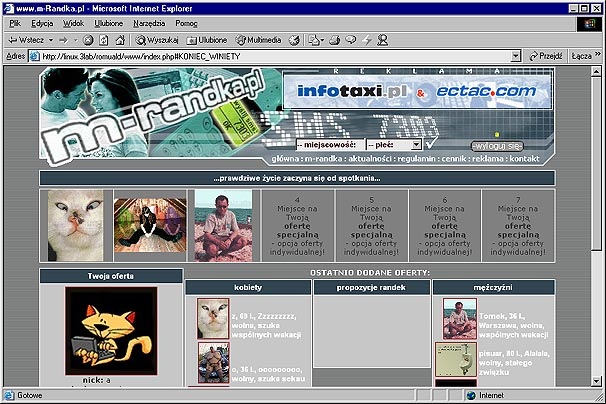Click the checkmark icon beside płeć dropdown
Screen dimensions: 606x404
click(x=430, y=144)
